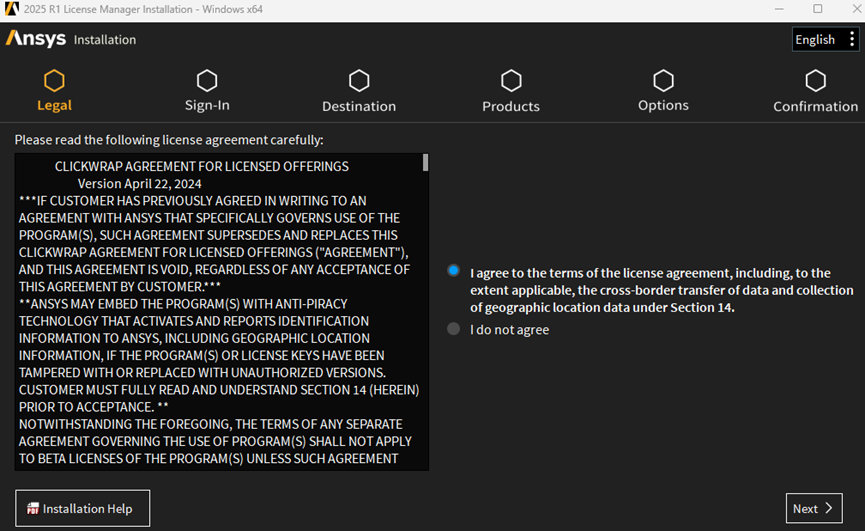The height and width of the screenshot is (531, 865).
Task: Click the Destination step hexagon icon
Action: [x=359, y=81]
